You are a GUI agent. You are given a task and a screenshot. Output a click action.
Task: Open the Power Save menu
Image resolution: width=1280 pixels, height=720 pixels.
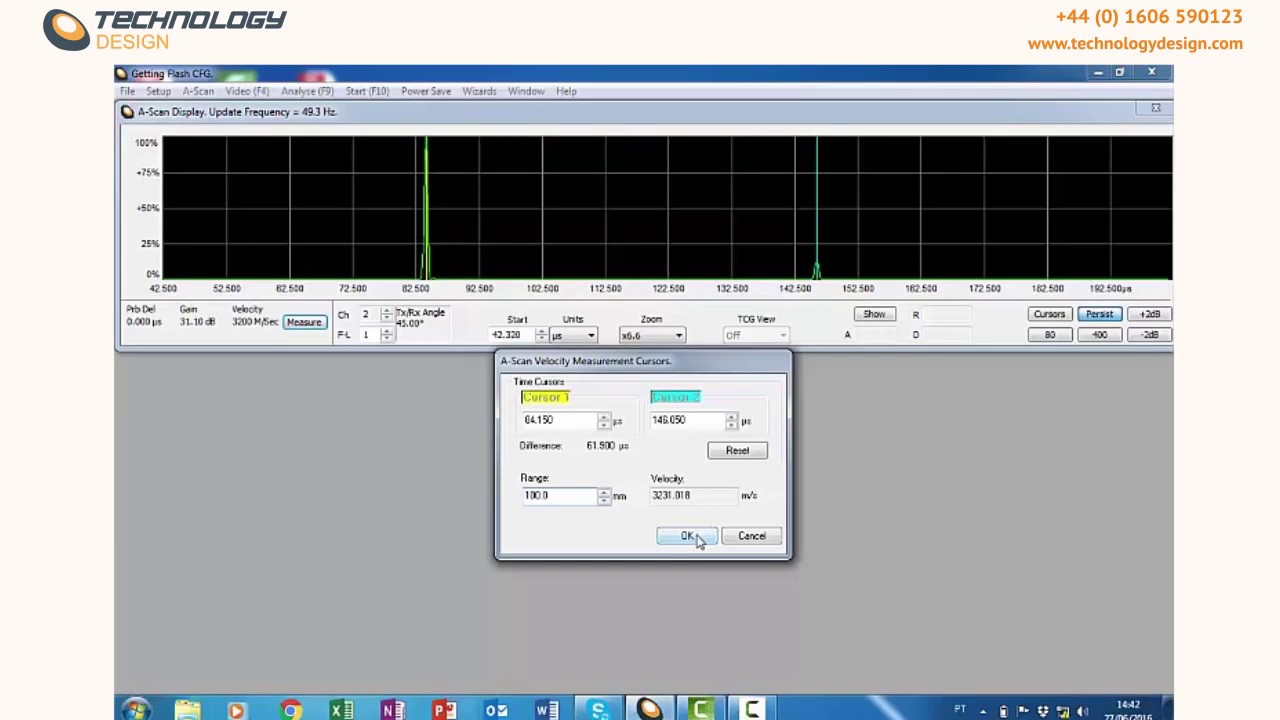(426, 91)
